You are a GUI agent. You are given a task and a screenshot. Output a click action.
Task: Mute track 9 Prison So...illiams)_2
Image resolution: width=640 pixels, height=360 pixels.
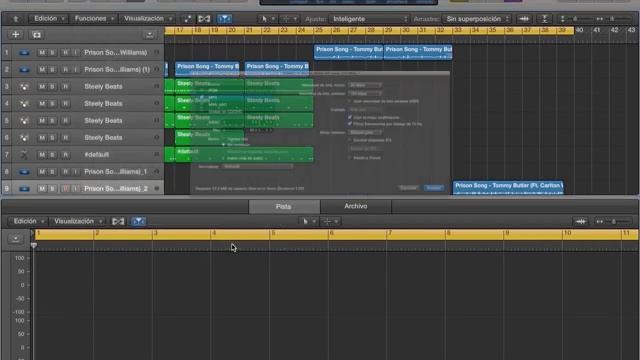[42, 189]
